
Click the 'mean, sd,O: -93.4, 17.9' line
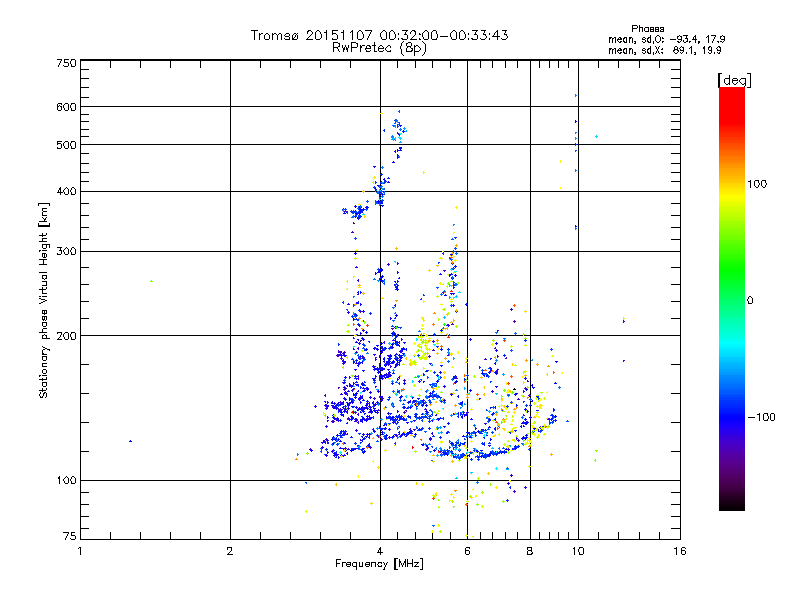666,39
